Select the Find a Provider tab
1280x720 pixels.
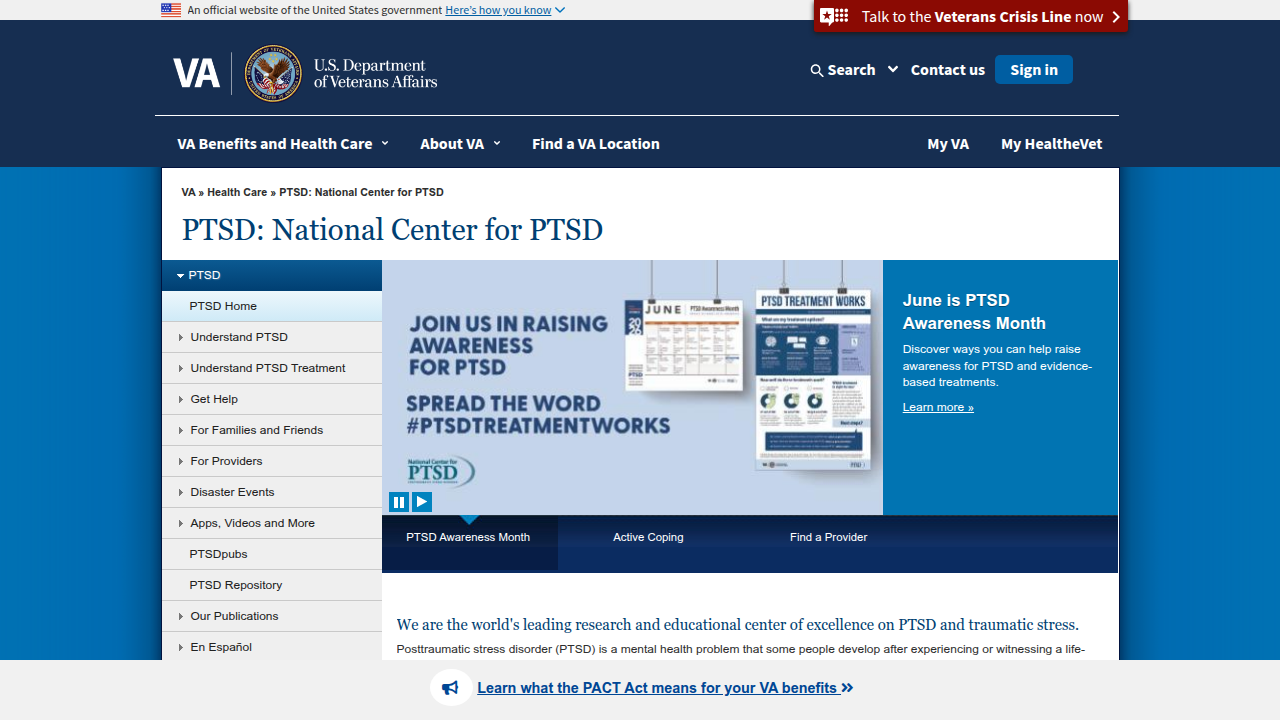828,537
